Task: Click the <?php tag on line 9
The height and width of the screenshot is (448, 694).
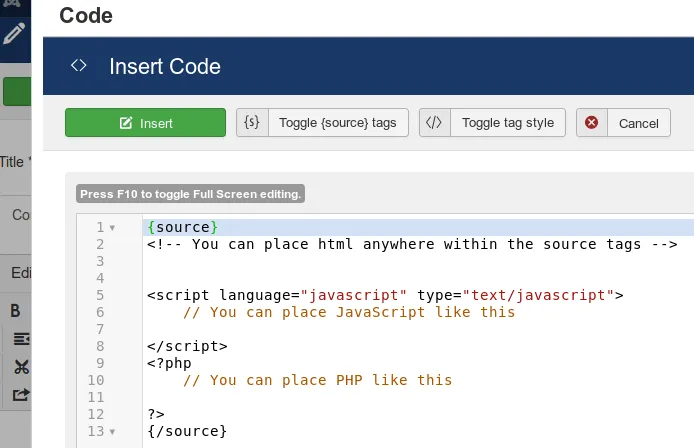Action: [x=169, y=363]
